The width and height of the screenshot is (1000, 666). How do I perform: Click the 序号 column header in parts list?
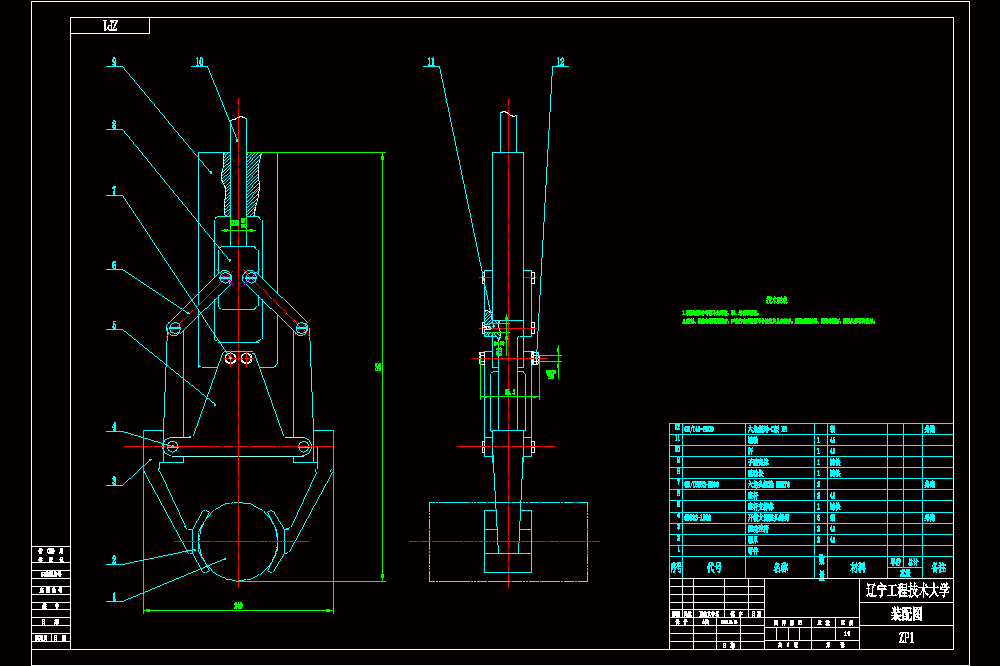pyautogui.click(x=676, y=567)
